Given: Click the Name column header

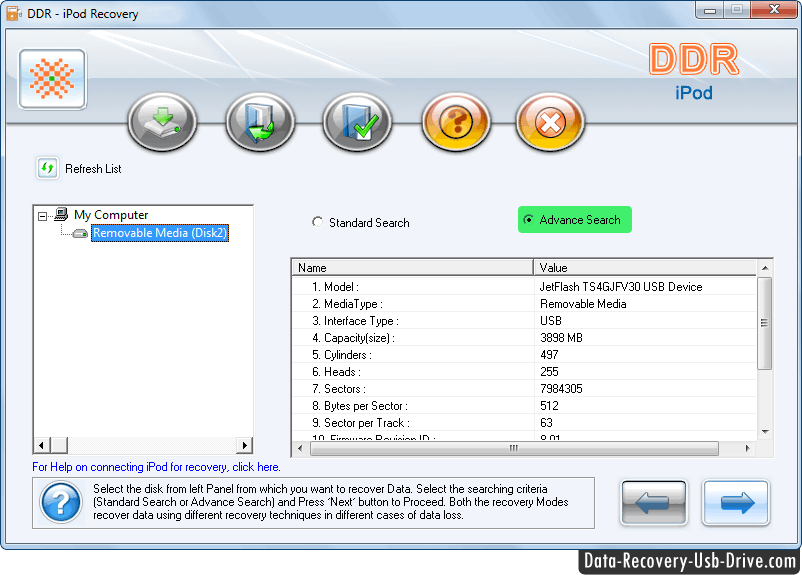Looking at the screenshot, I should (412, 268).
